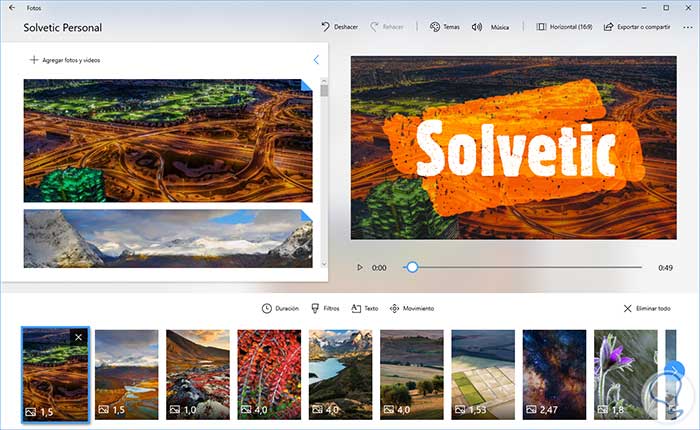Image resolution: width=700 pixels, height=430 pixels.
Task: Change aspect ratio via Horizontal (16:9)
Action: click(x=564, y=27)
